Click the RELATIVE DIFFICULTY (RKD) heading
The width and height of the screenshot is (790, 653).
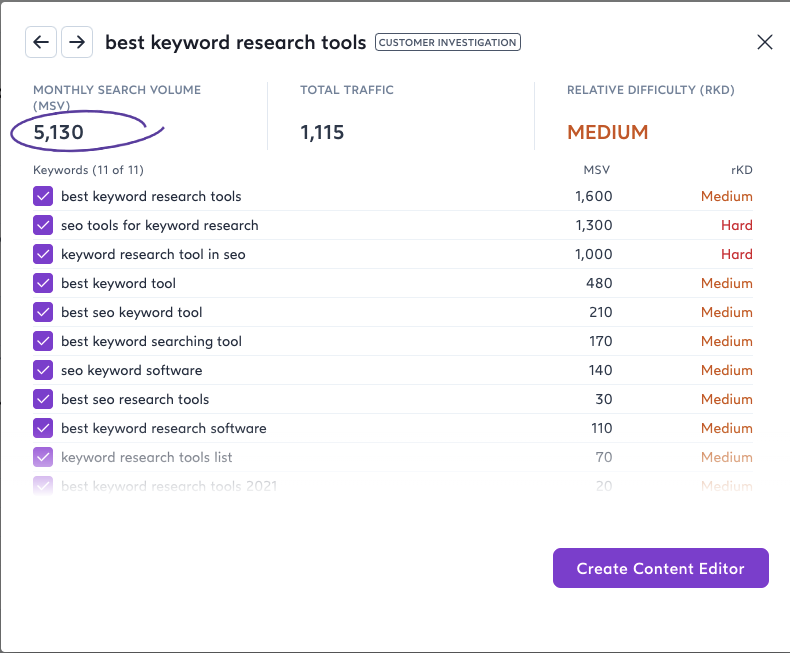pyautogui.click(x=650, y=90)
